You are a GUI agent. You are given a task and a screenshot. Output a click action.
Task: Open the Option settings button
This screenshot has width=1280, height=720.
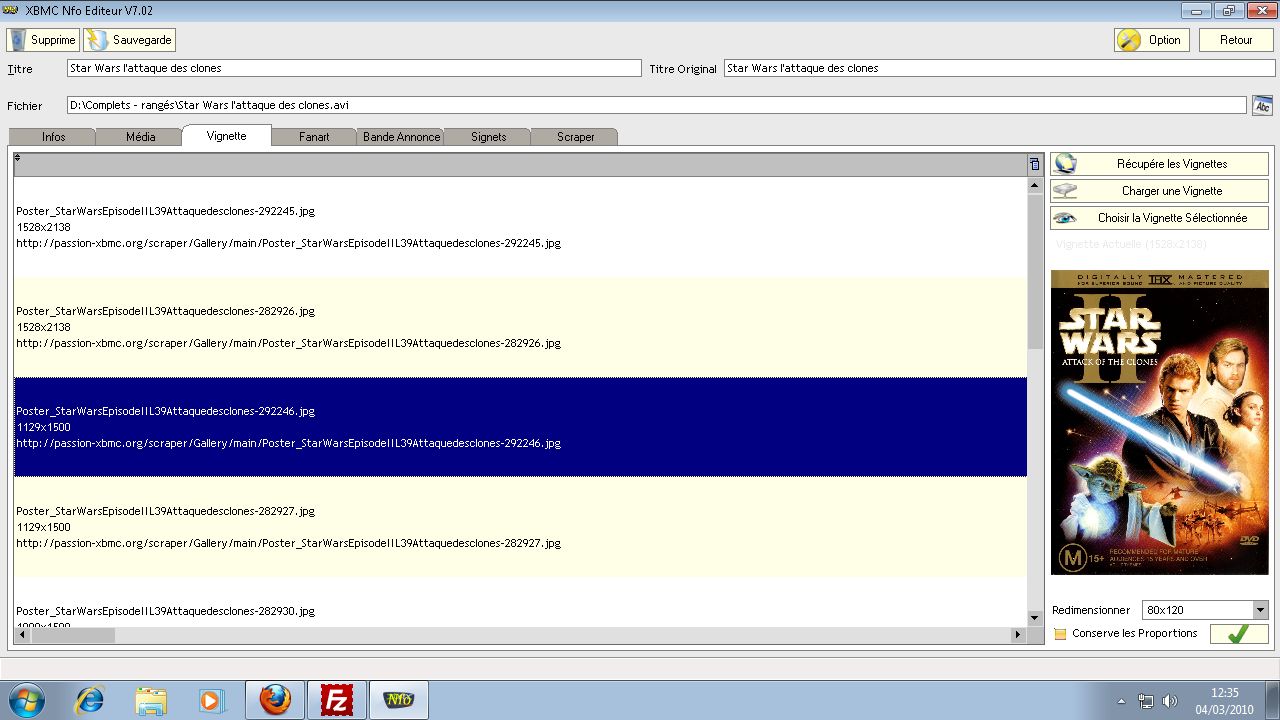click(x=1152, y=40)
